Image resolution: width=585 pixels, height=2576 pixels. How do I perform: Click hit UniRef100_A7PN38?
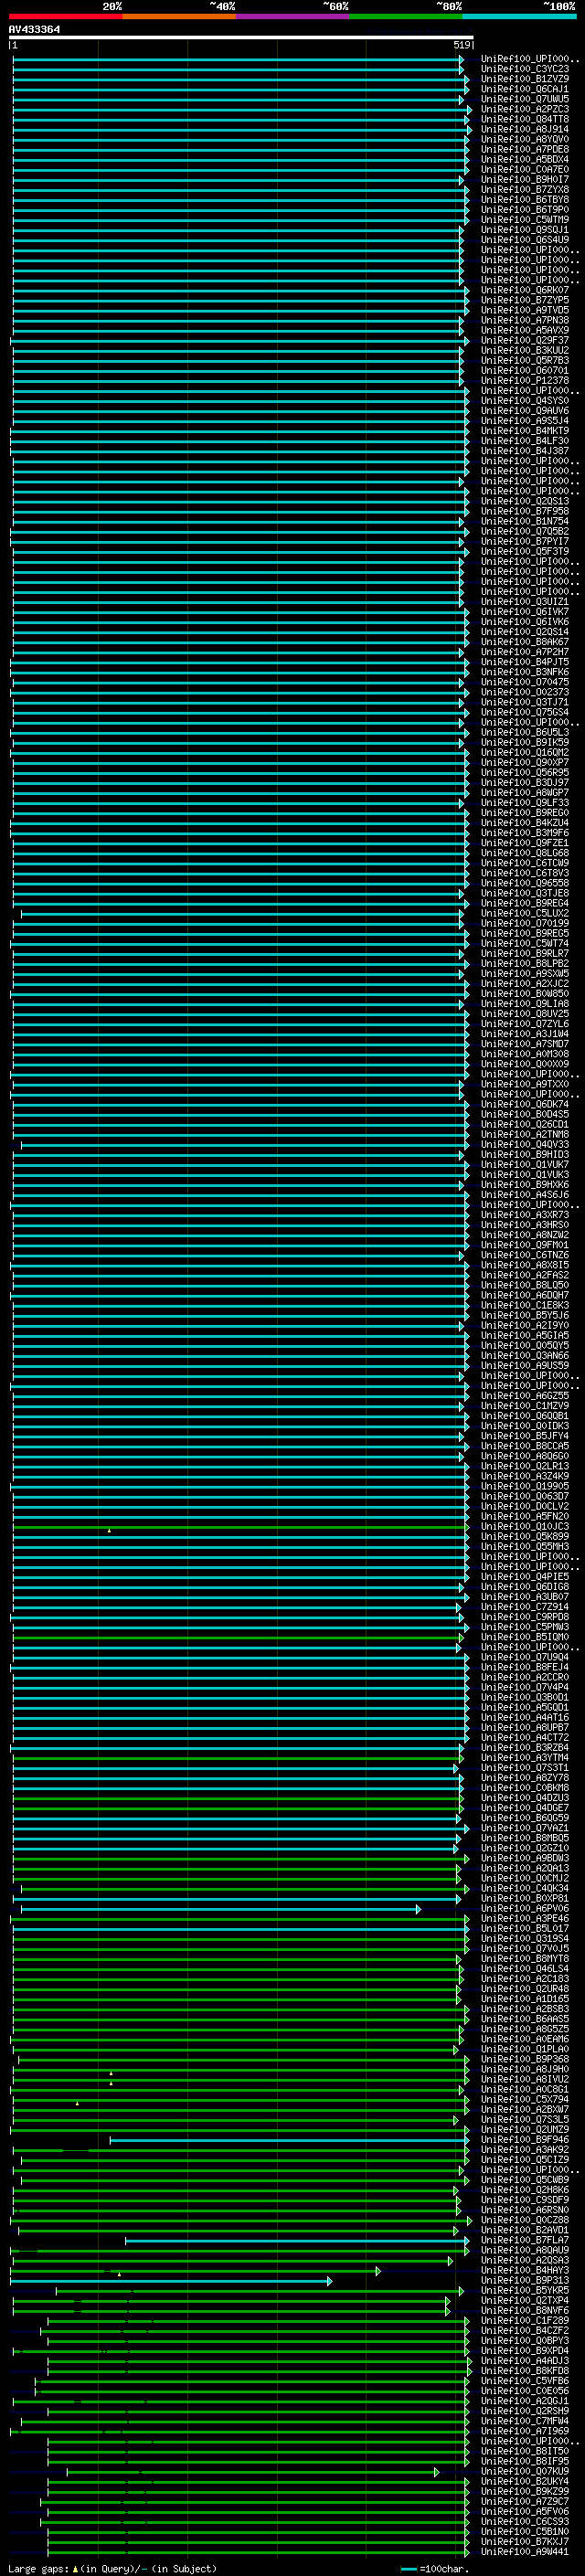pyautogui.click(x=525, y=320)
